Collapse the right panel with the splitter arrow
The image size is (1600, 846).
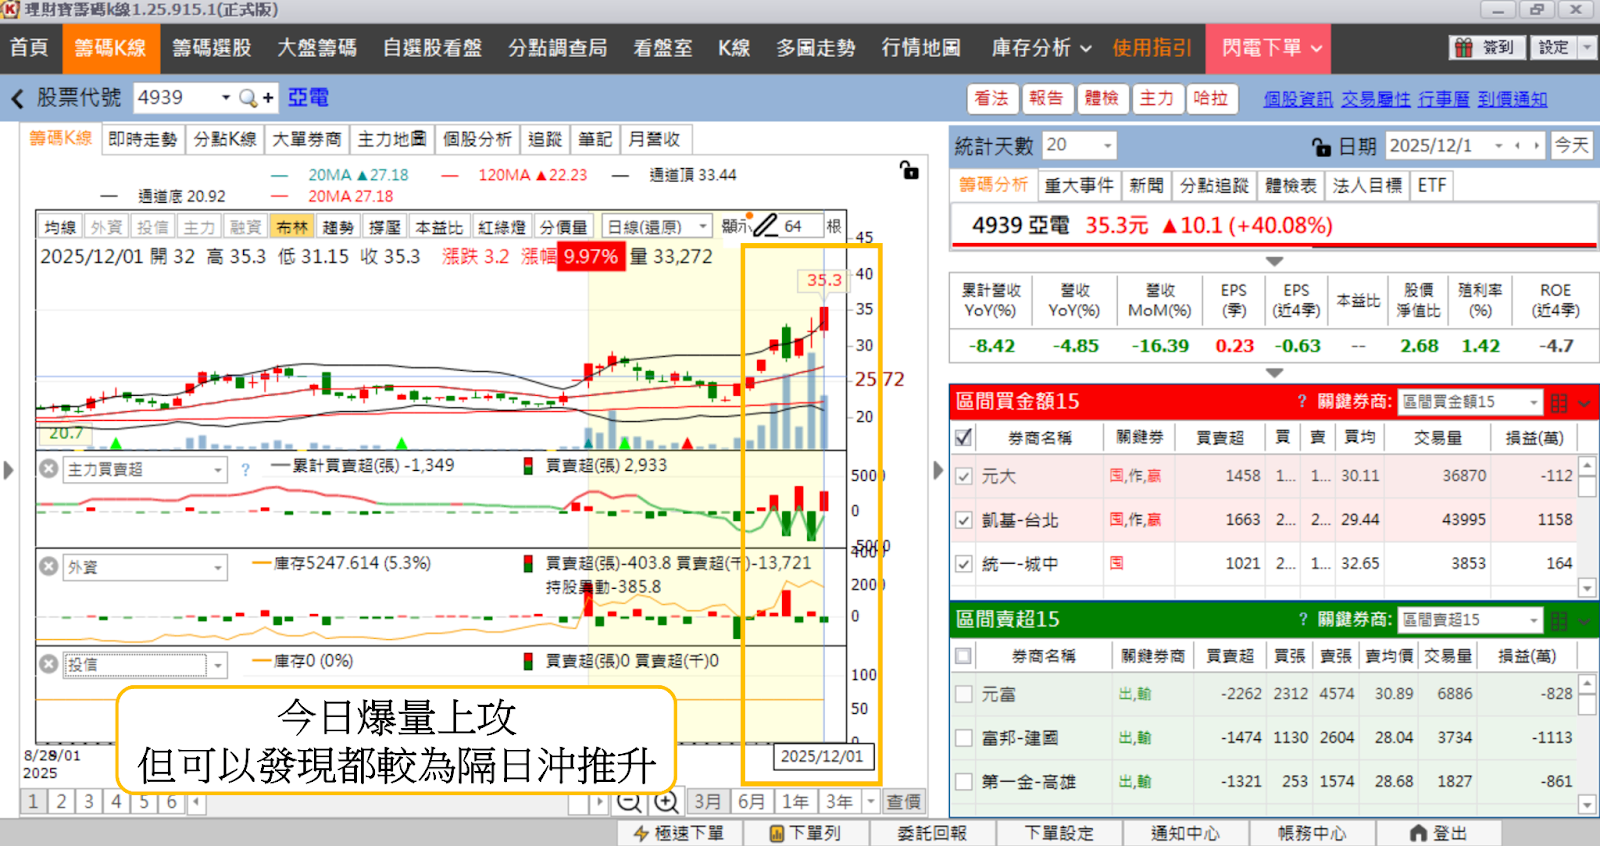pyautogui.click(x=938, y=470)
